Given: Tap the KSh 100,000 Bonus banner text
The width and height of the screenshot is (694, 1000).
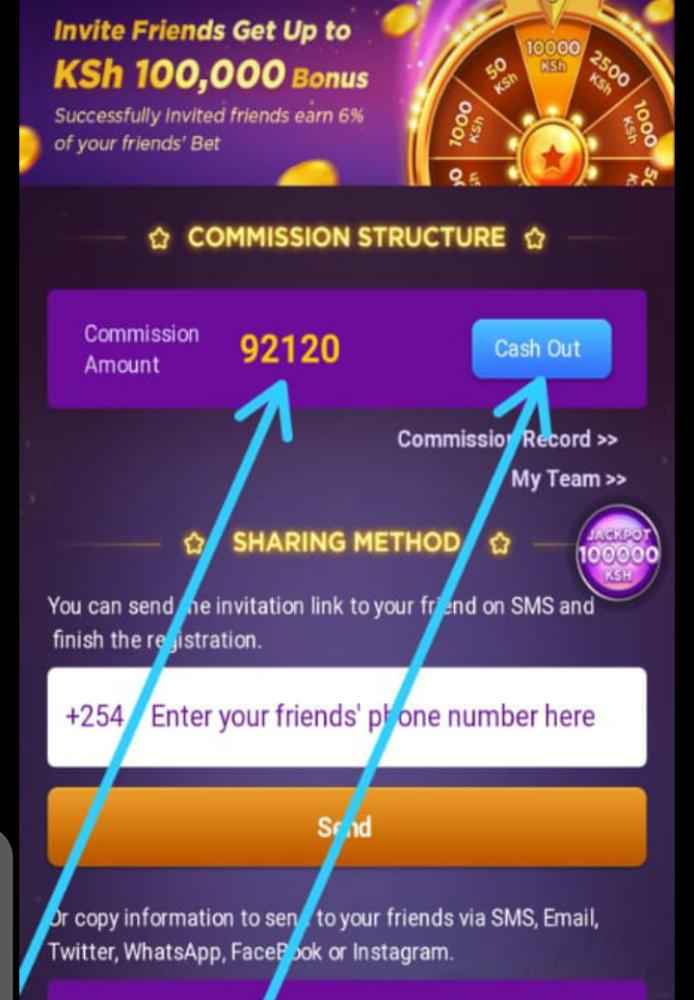Looking at the screenshot, I should (x=211, y=75).
